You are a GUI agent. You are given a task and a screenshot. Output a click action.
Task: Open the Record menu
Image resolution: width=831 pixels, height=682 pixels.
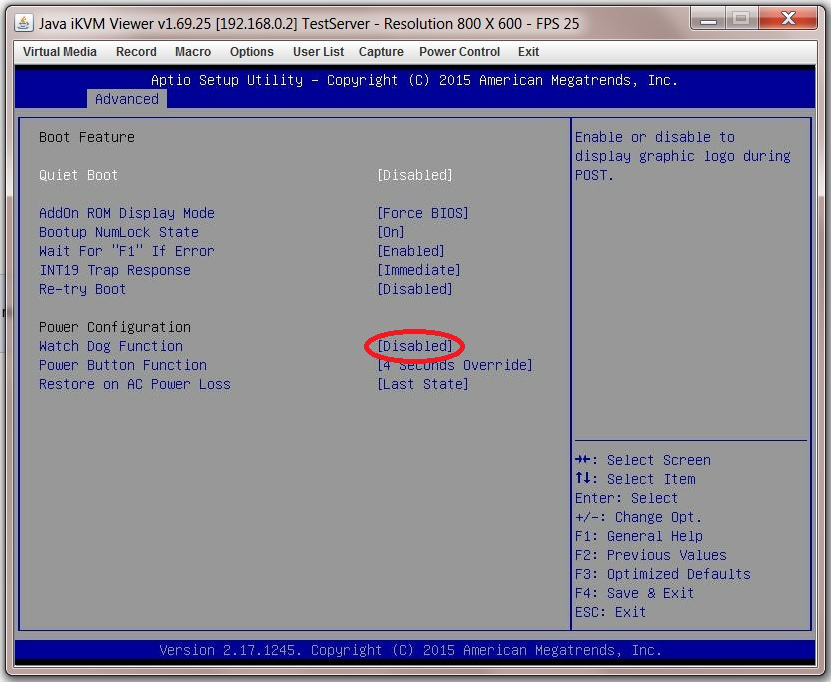coord(136,52)
